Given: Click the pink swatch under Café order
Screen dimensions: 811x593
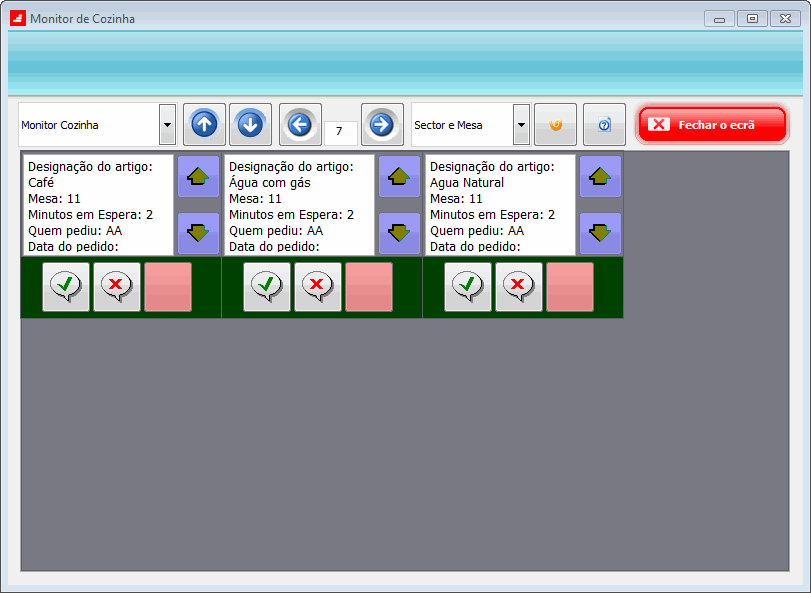Looking at the screenshot, I should [x=168, y=287].
